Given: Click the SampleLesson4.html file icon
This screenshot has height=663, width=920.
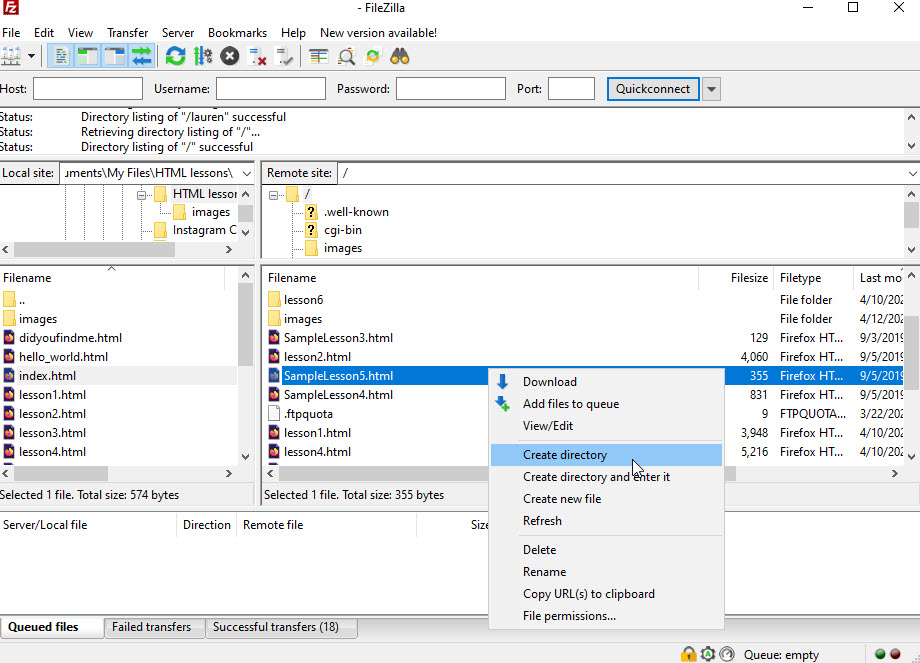Looking at the screenshot, I should (x=274, y=395).
